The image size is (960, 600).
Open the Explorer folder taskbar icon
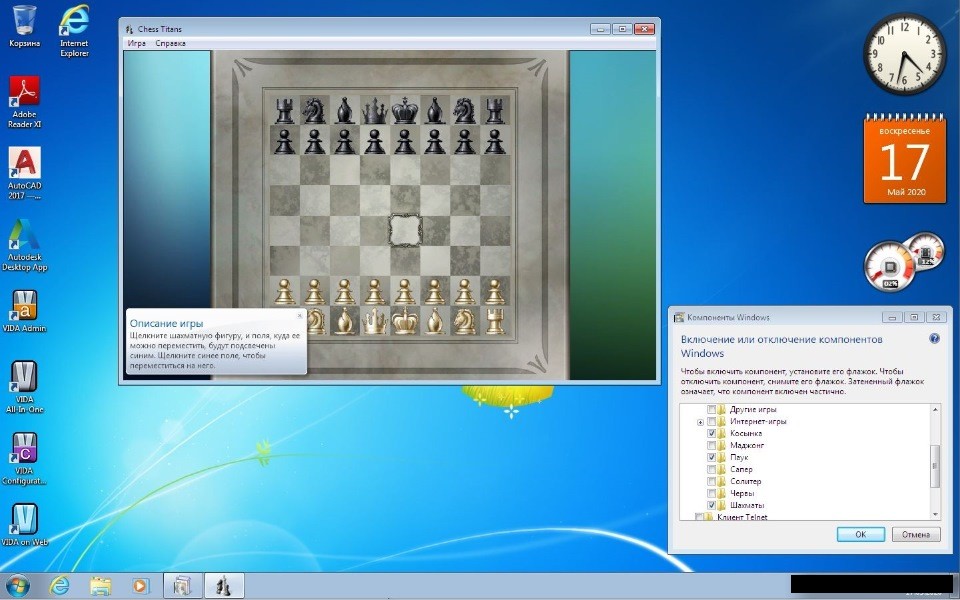point(100,586)
